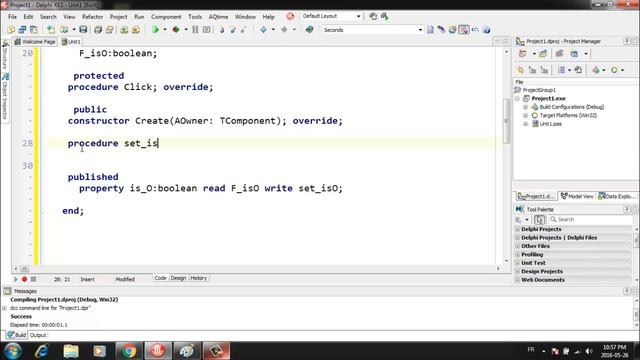
Task: Click the Run Without Debugging icon
Action: pyautogui.click(x=176, y=29)
